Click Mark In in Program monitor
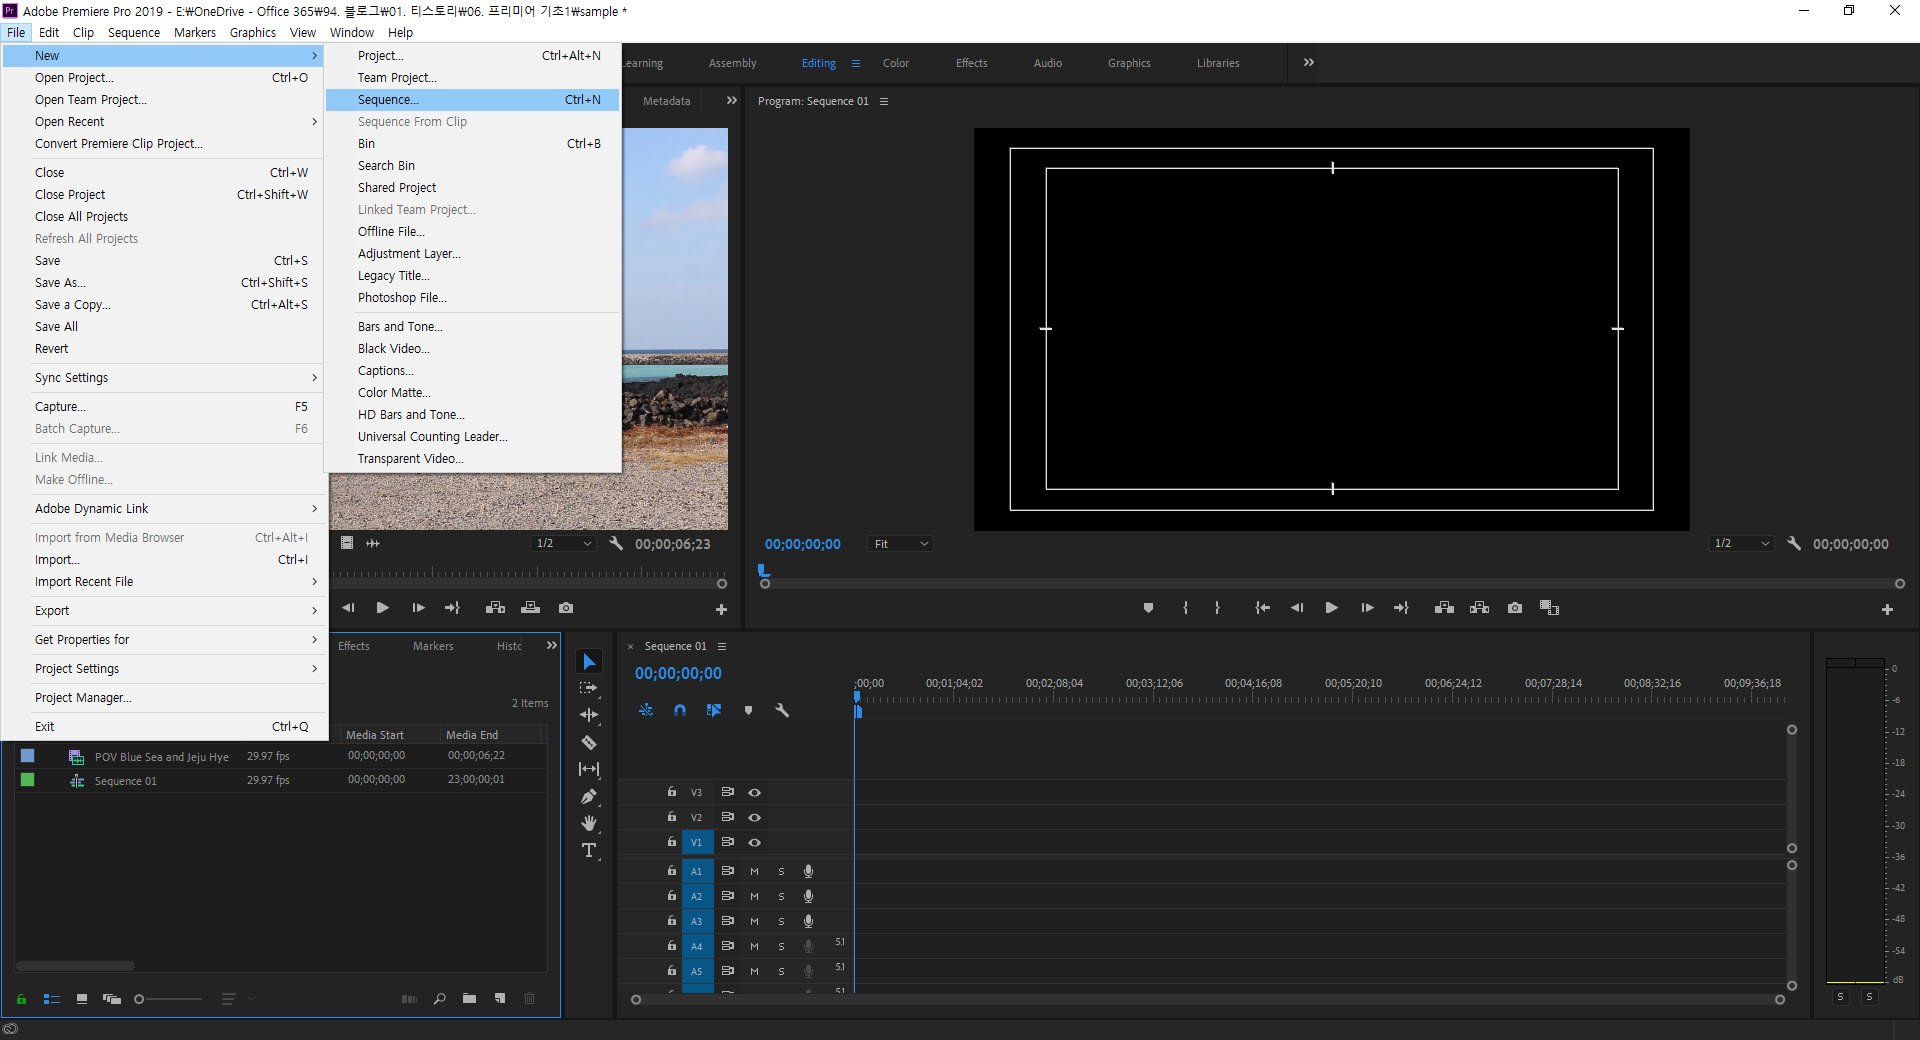 1185,608
